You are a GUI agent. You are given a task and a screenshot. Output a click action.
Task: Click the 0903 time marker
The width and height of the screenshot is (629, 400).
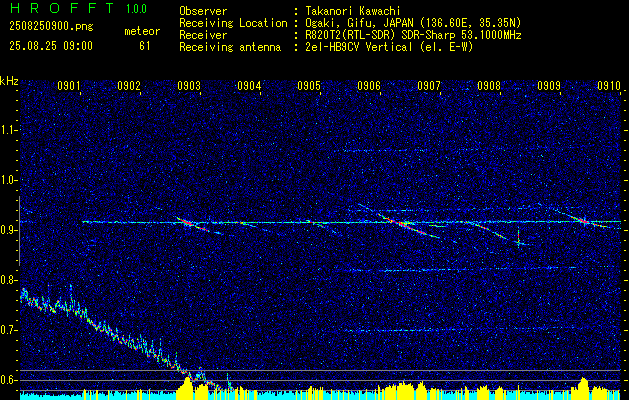pos(189,86)
